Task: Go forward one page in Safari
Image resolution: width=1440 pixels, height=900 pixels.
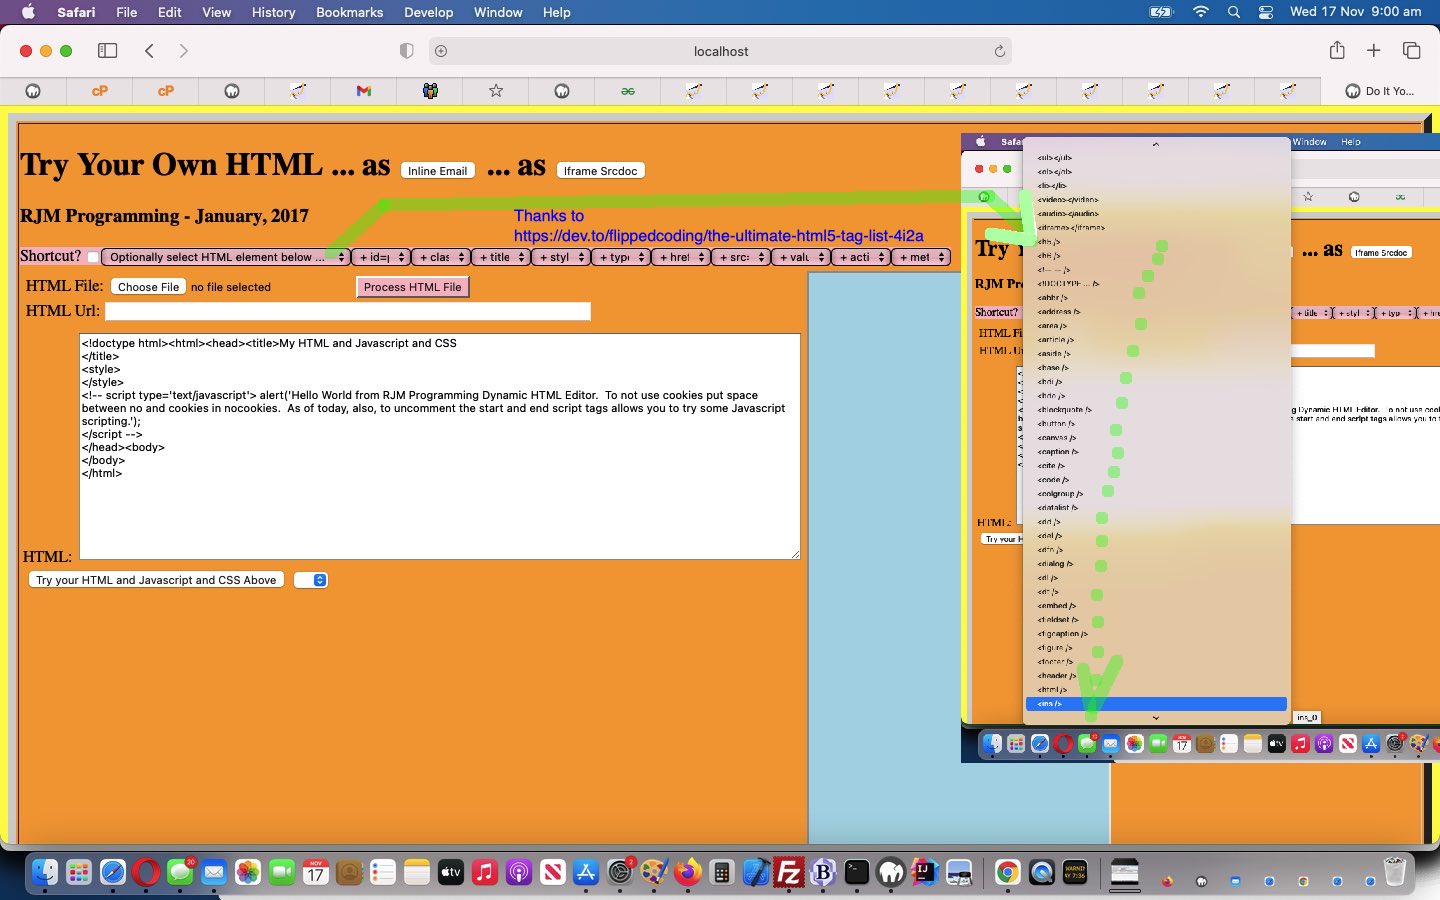Action: coord(183,51)
